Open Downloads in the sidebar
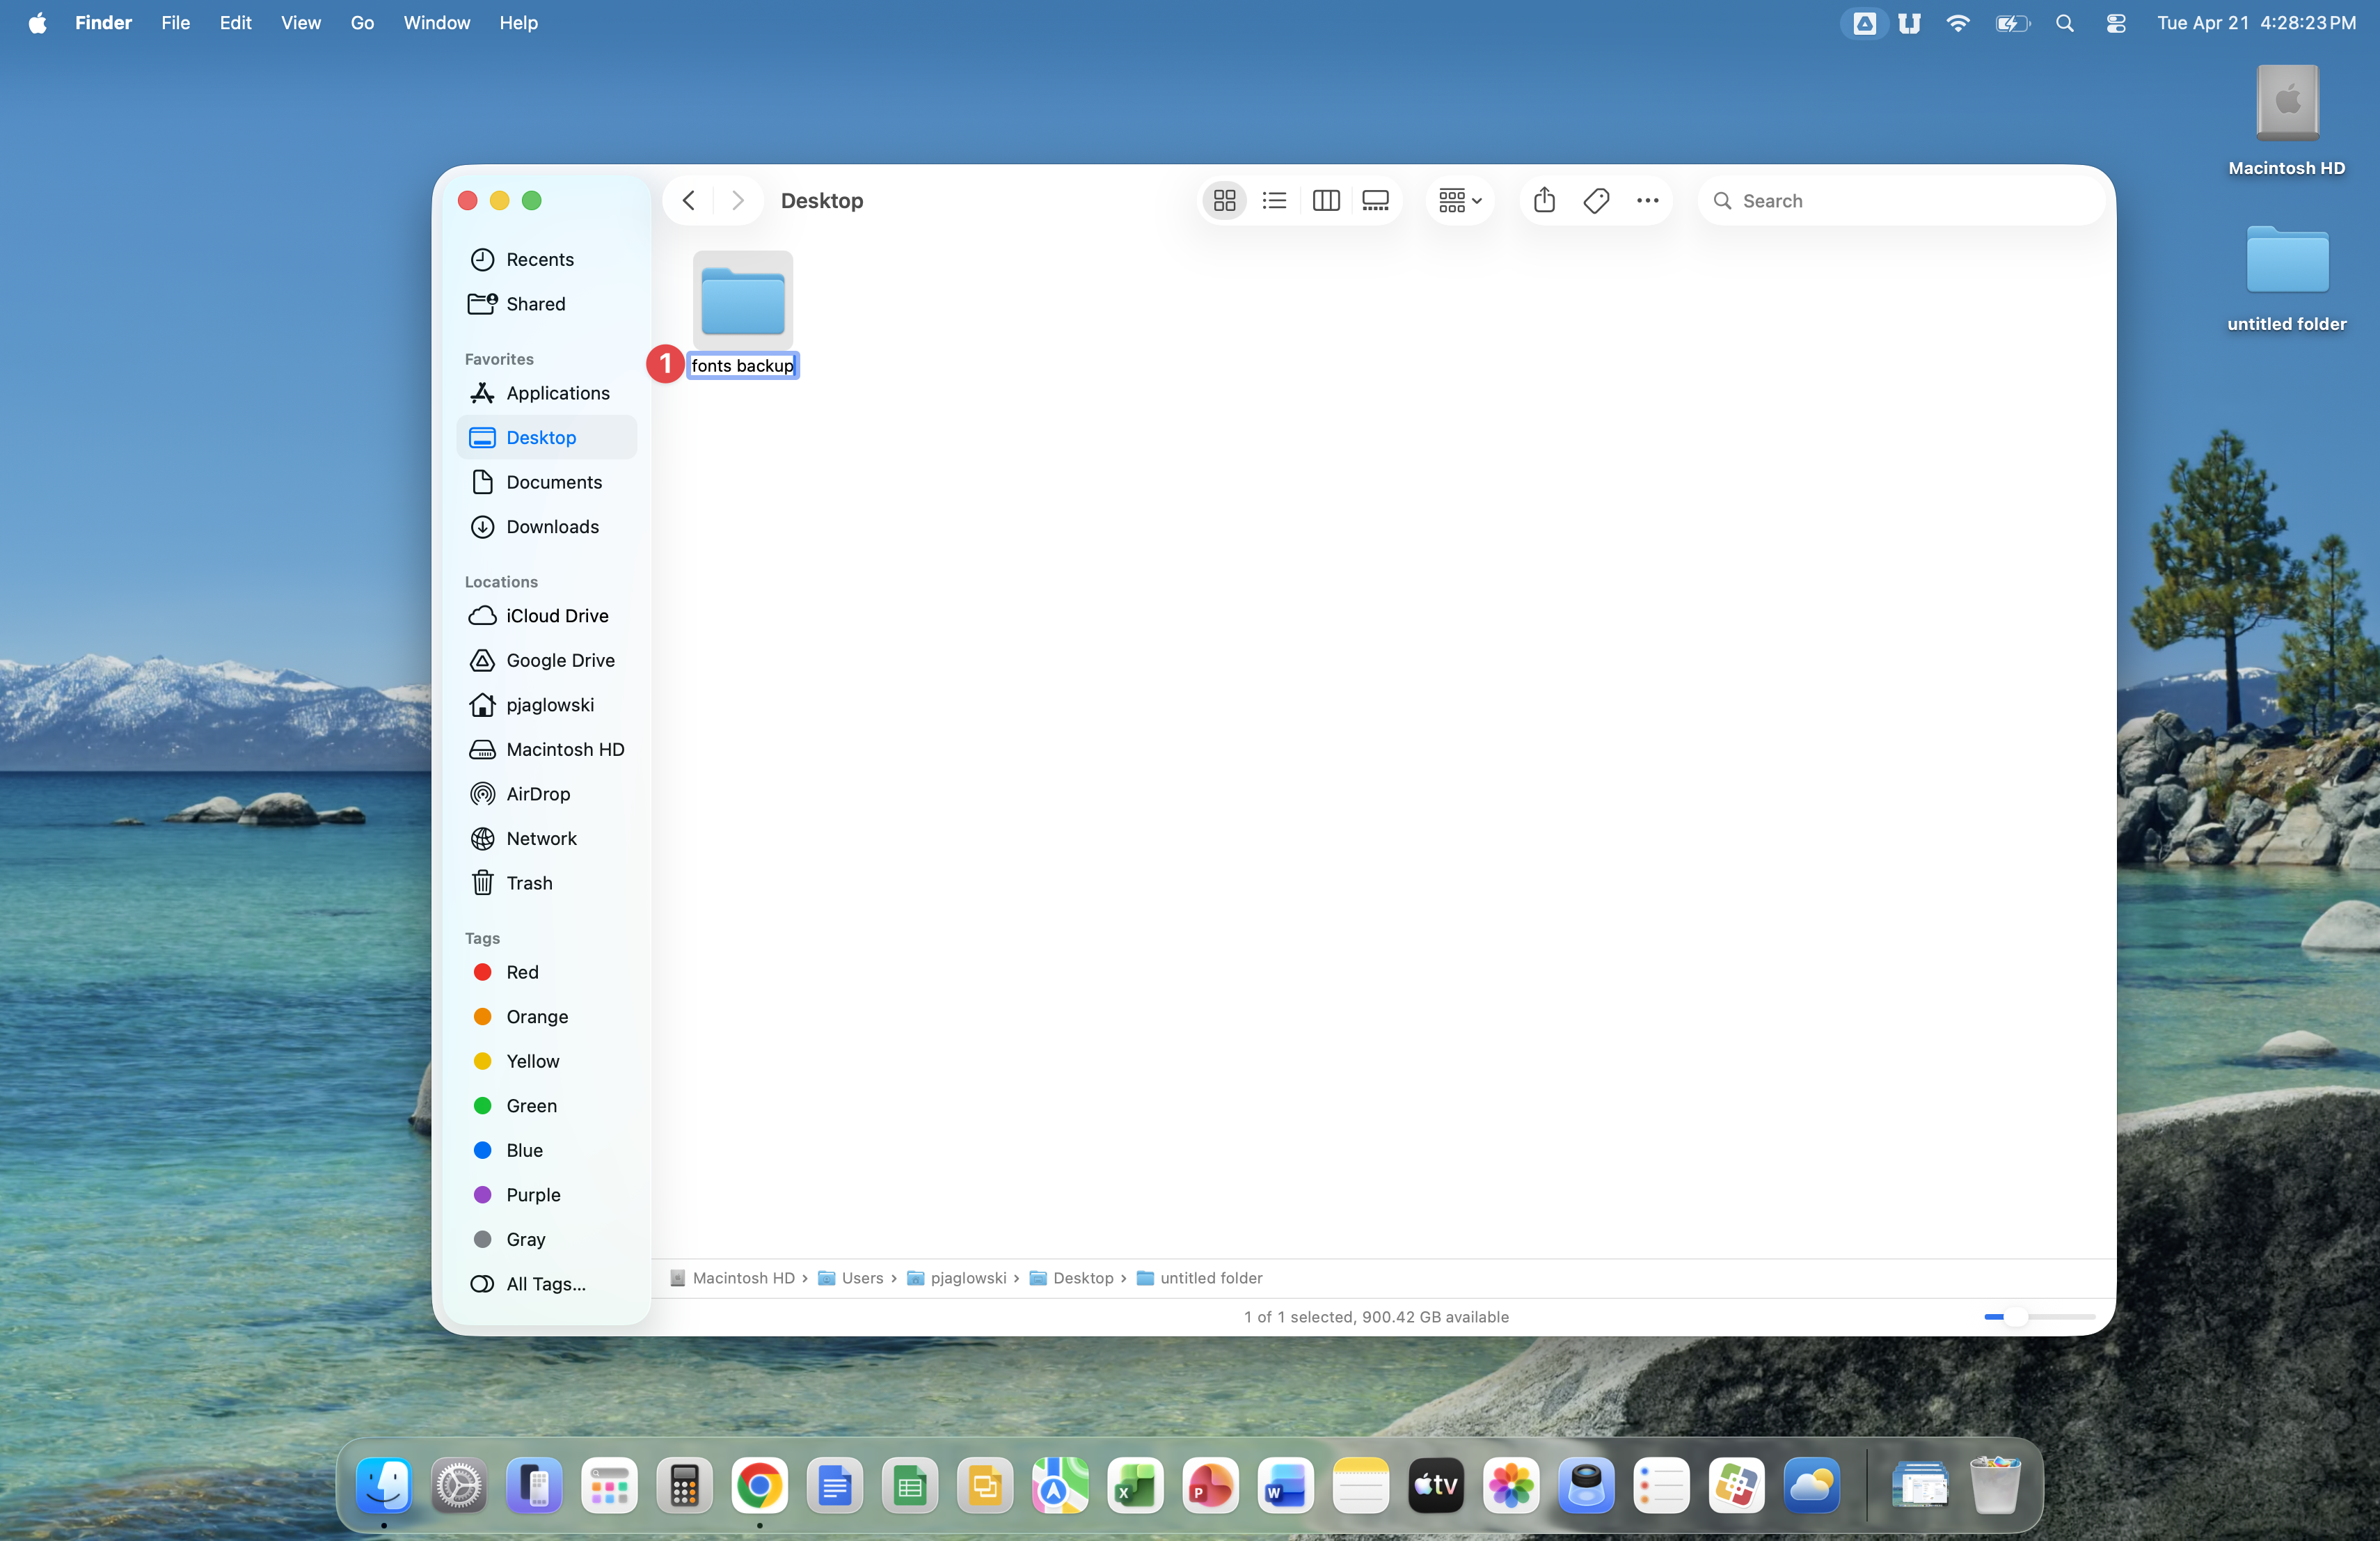 552,527
